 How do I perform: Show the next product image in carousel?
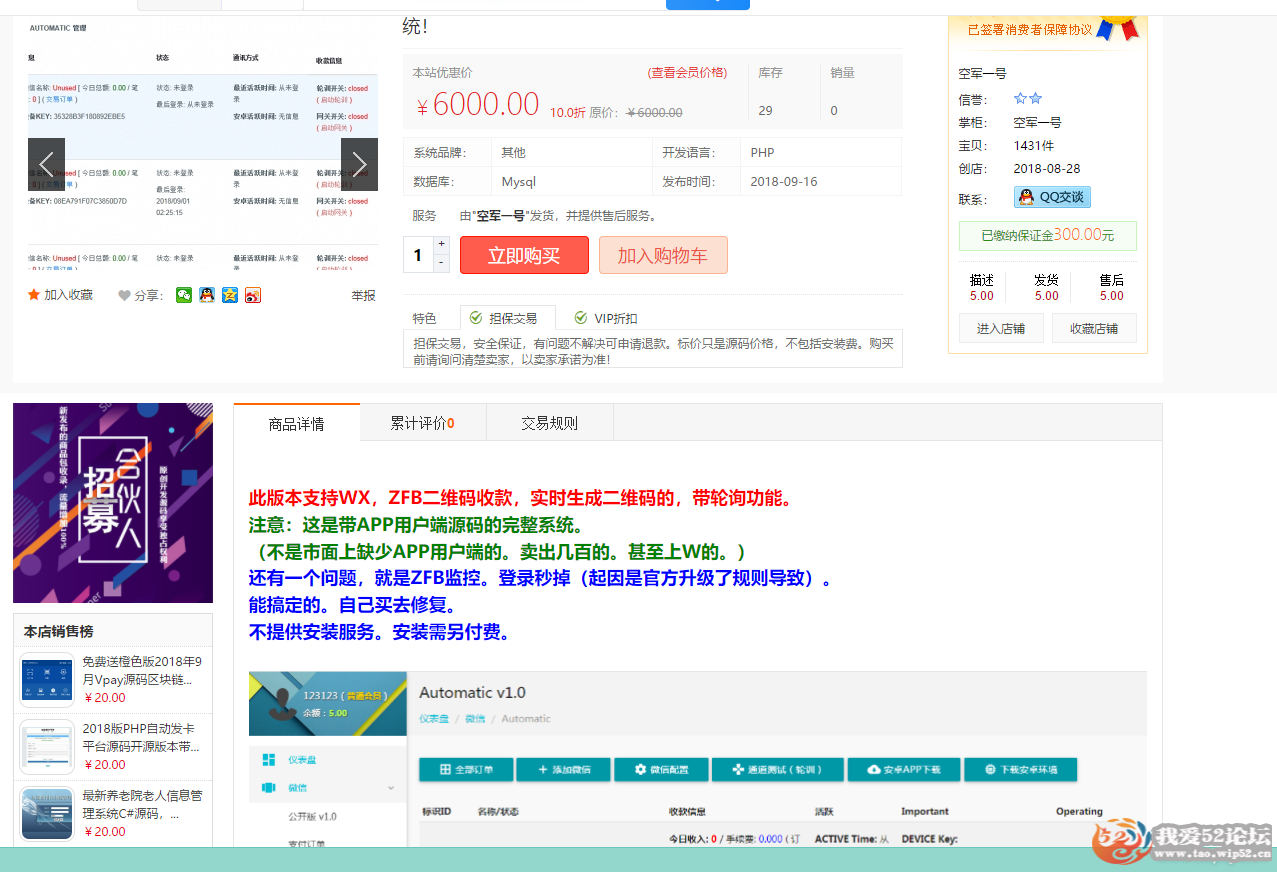coord(359,164)
